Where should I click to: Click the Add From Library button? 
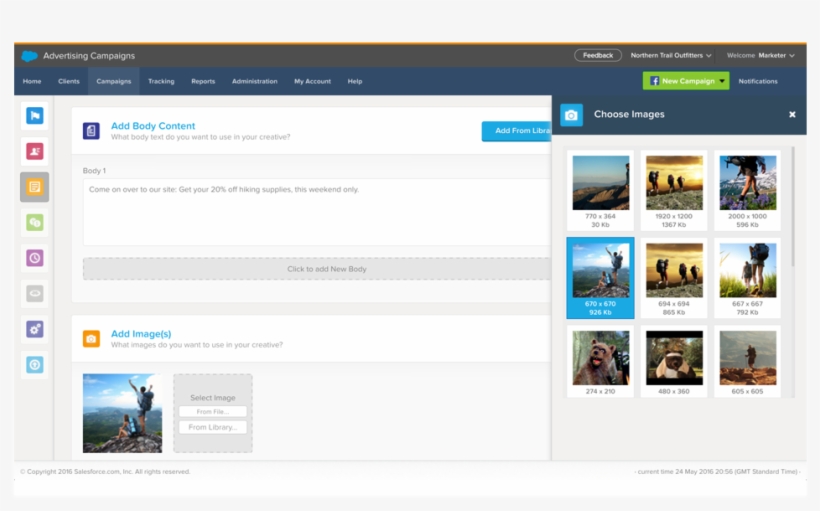click(516, 131)
